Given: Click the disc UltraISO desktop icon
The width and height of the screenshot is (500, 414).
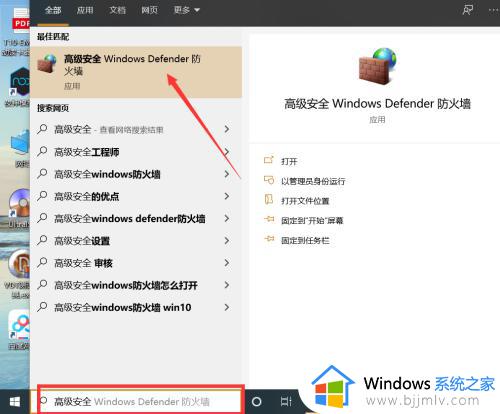Looking at the screenshot, I should click(20, 203).
